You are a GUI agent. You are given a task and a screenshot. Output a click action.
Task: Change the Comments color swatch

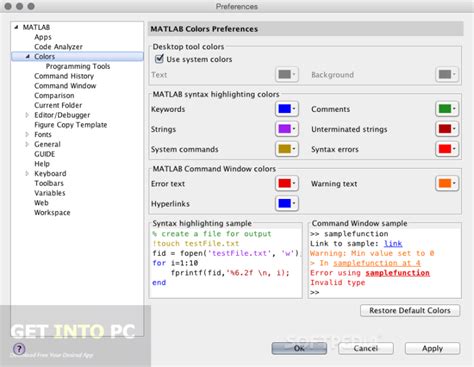point(447,109)
